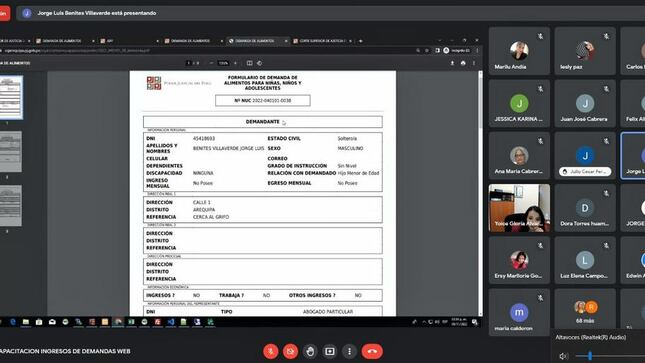The image size is (645, 363).
Task: Click the search magnifier icon in address bar
Action: pos(418,51)
